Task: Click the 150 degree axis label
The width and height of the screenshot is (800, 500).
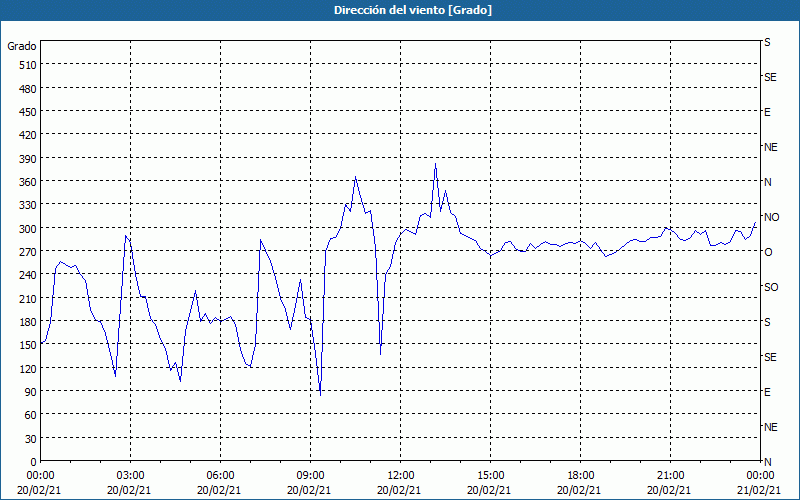Action: coord(29,345)
